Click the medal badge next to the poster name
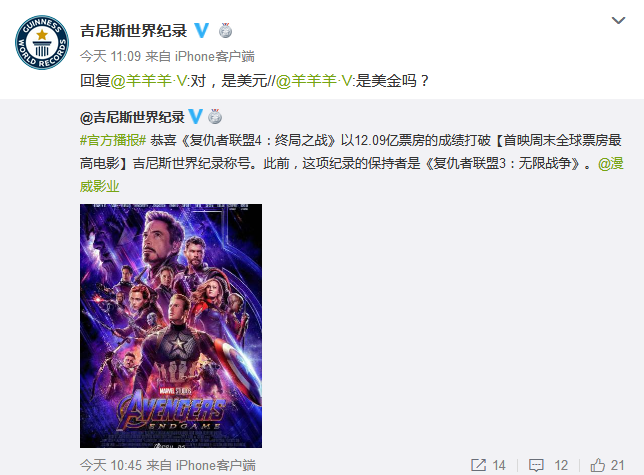 [x=225, y=31]
